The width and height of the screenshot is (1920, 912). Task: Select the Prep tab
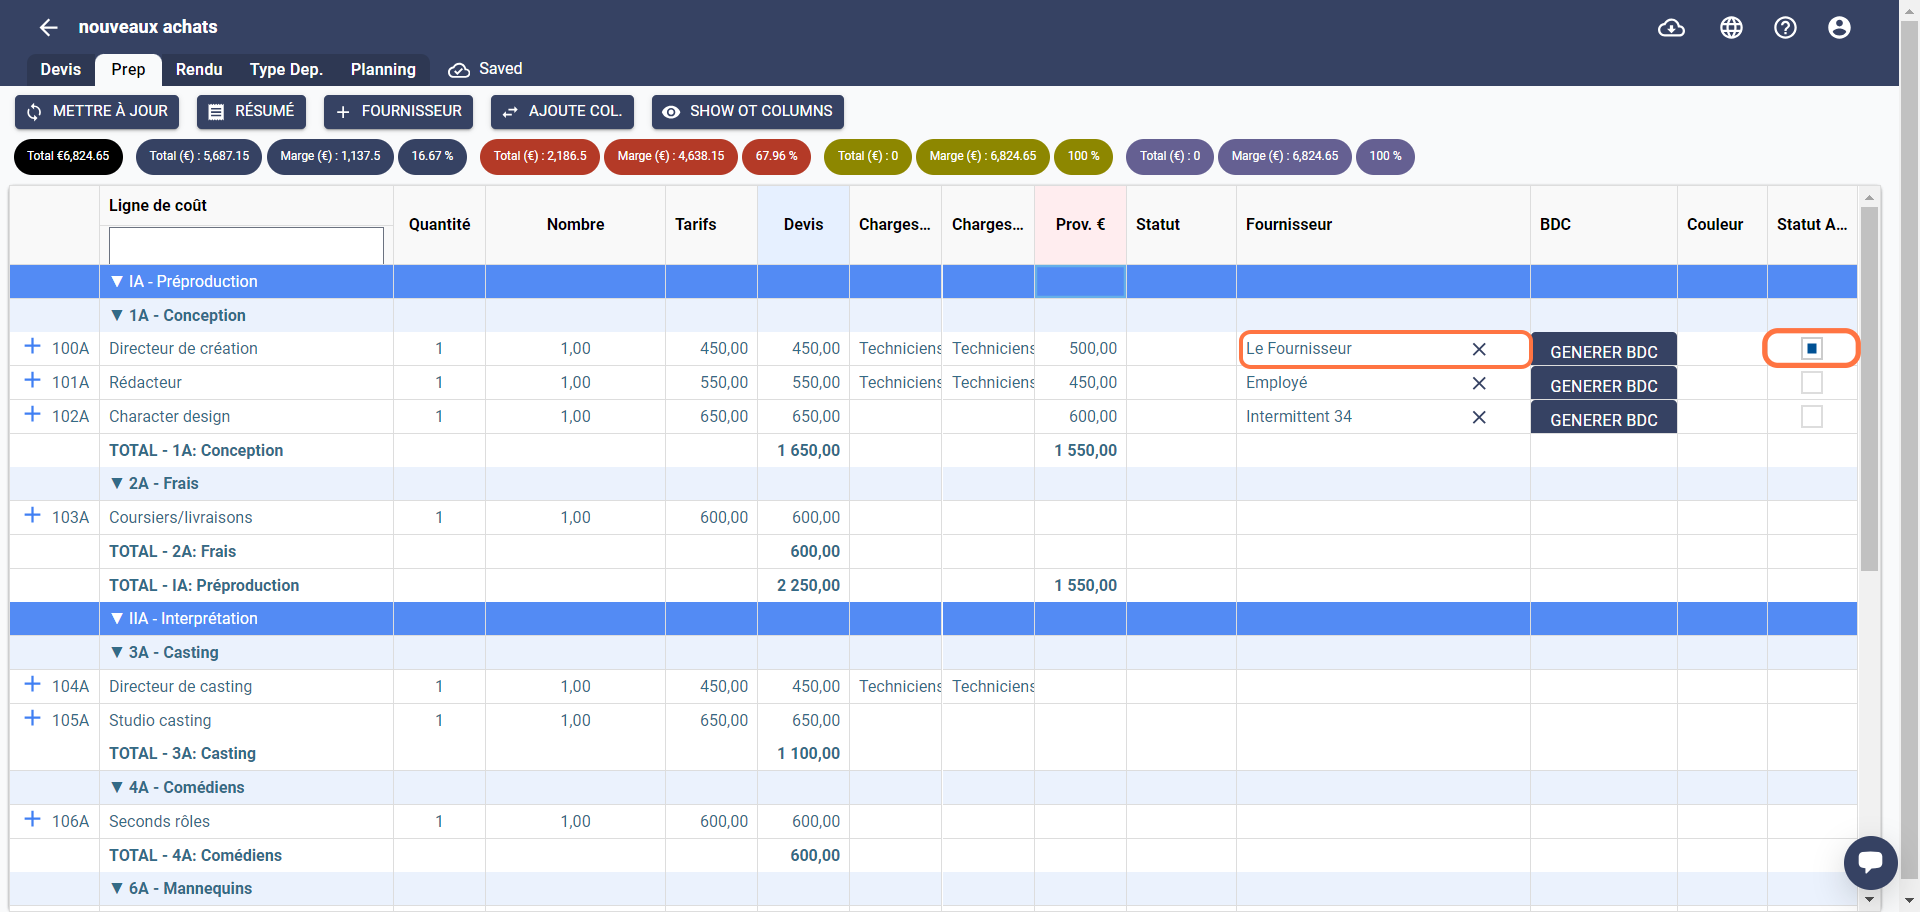[x=128, y=69]
